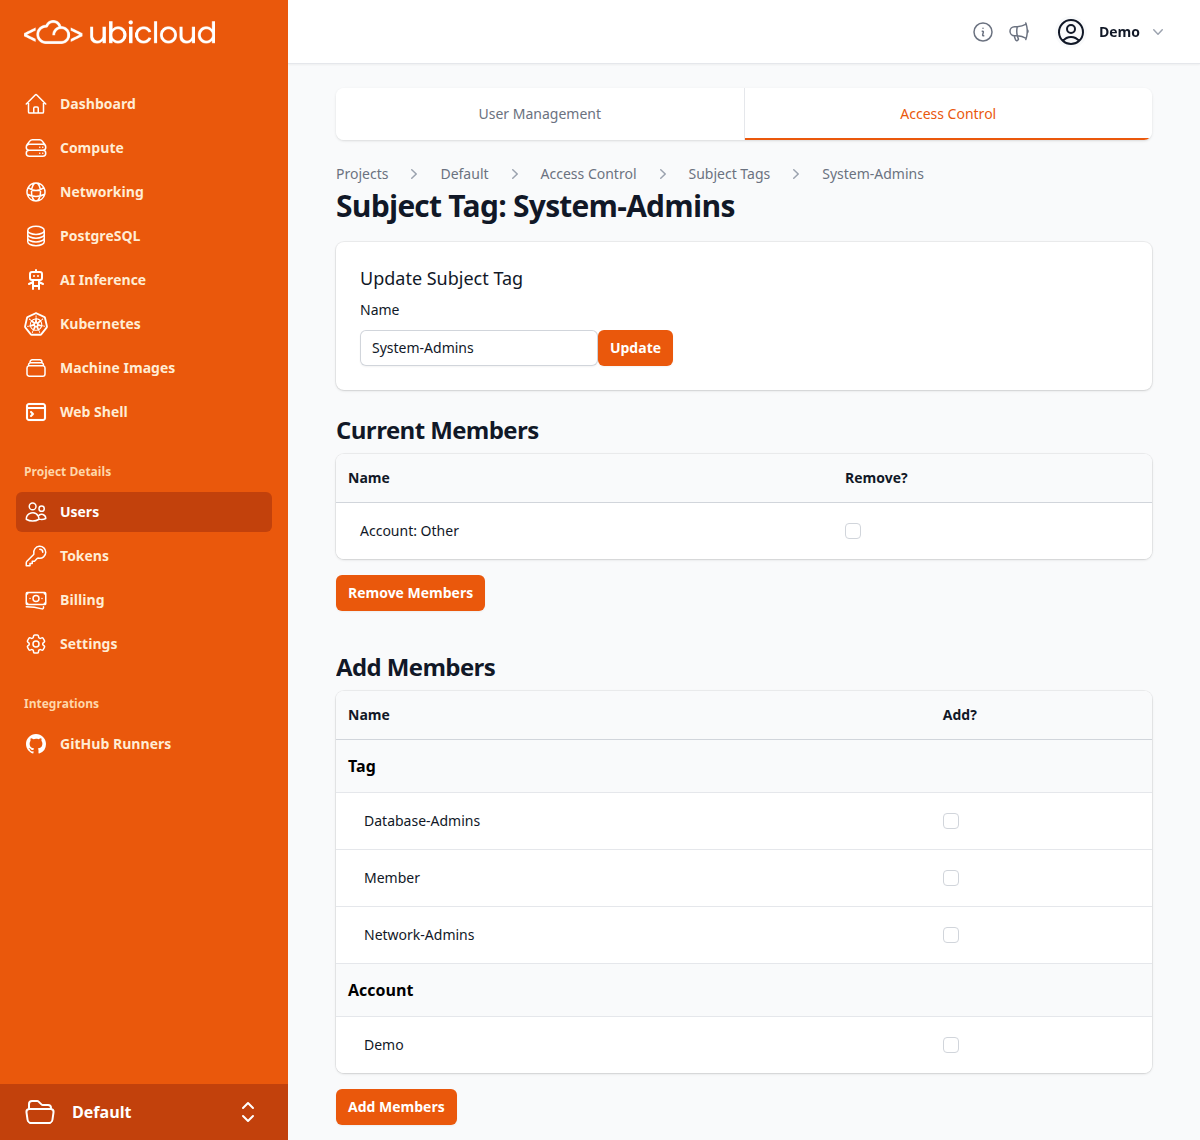Viewport: 1200px width, 1140px height.
Task: Open the Demo account dropdown chevron
Action: [1158, 32]
